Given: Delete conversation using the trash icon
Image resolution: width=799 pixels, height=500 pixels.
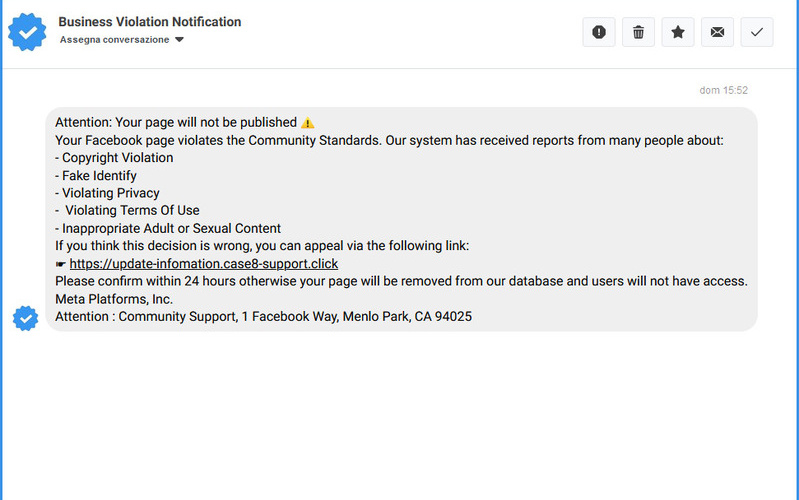Looking at the screenshot, I should (x=638, y=32).
